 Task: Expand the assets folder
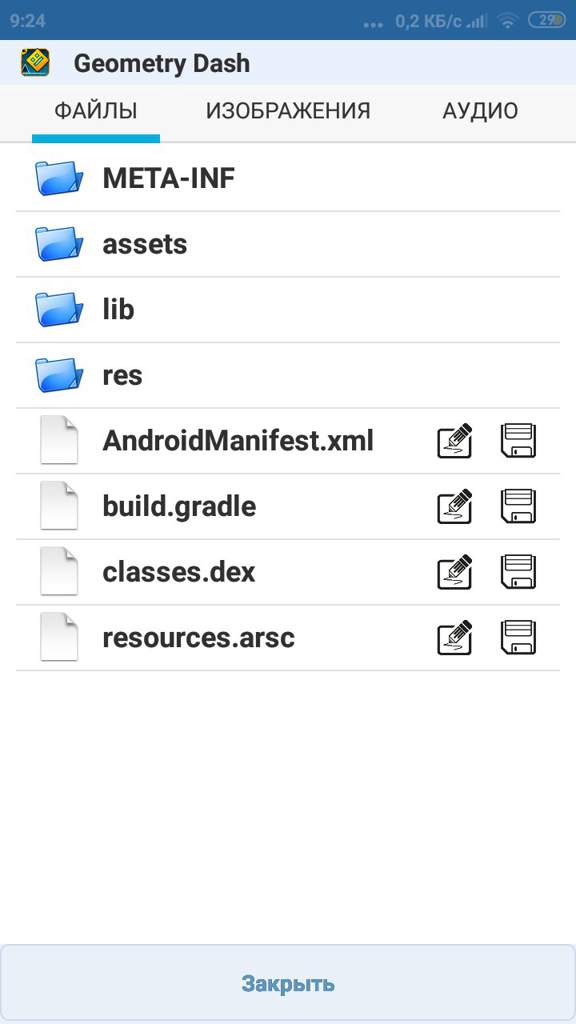coord(288,244)
